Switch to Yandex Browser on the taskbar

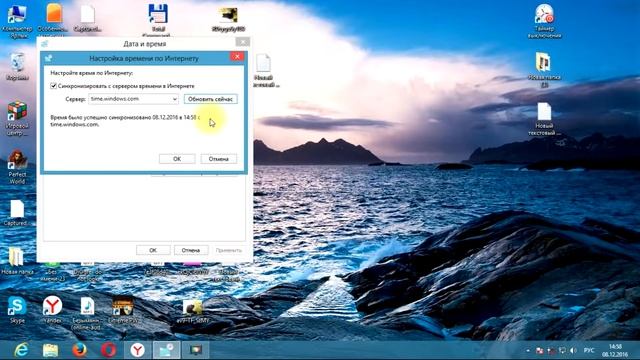tap(138, 350)
